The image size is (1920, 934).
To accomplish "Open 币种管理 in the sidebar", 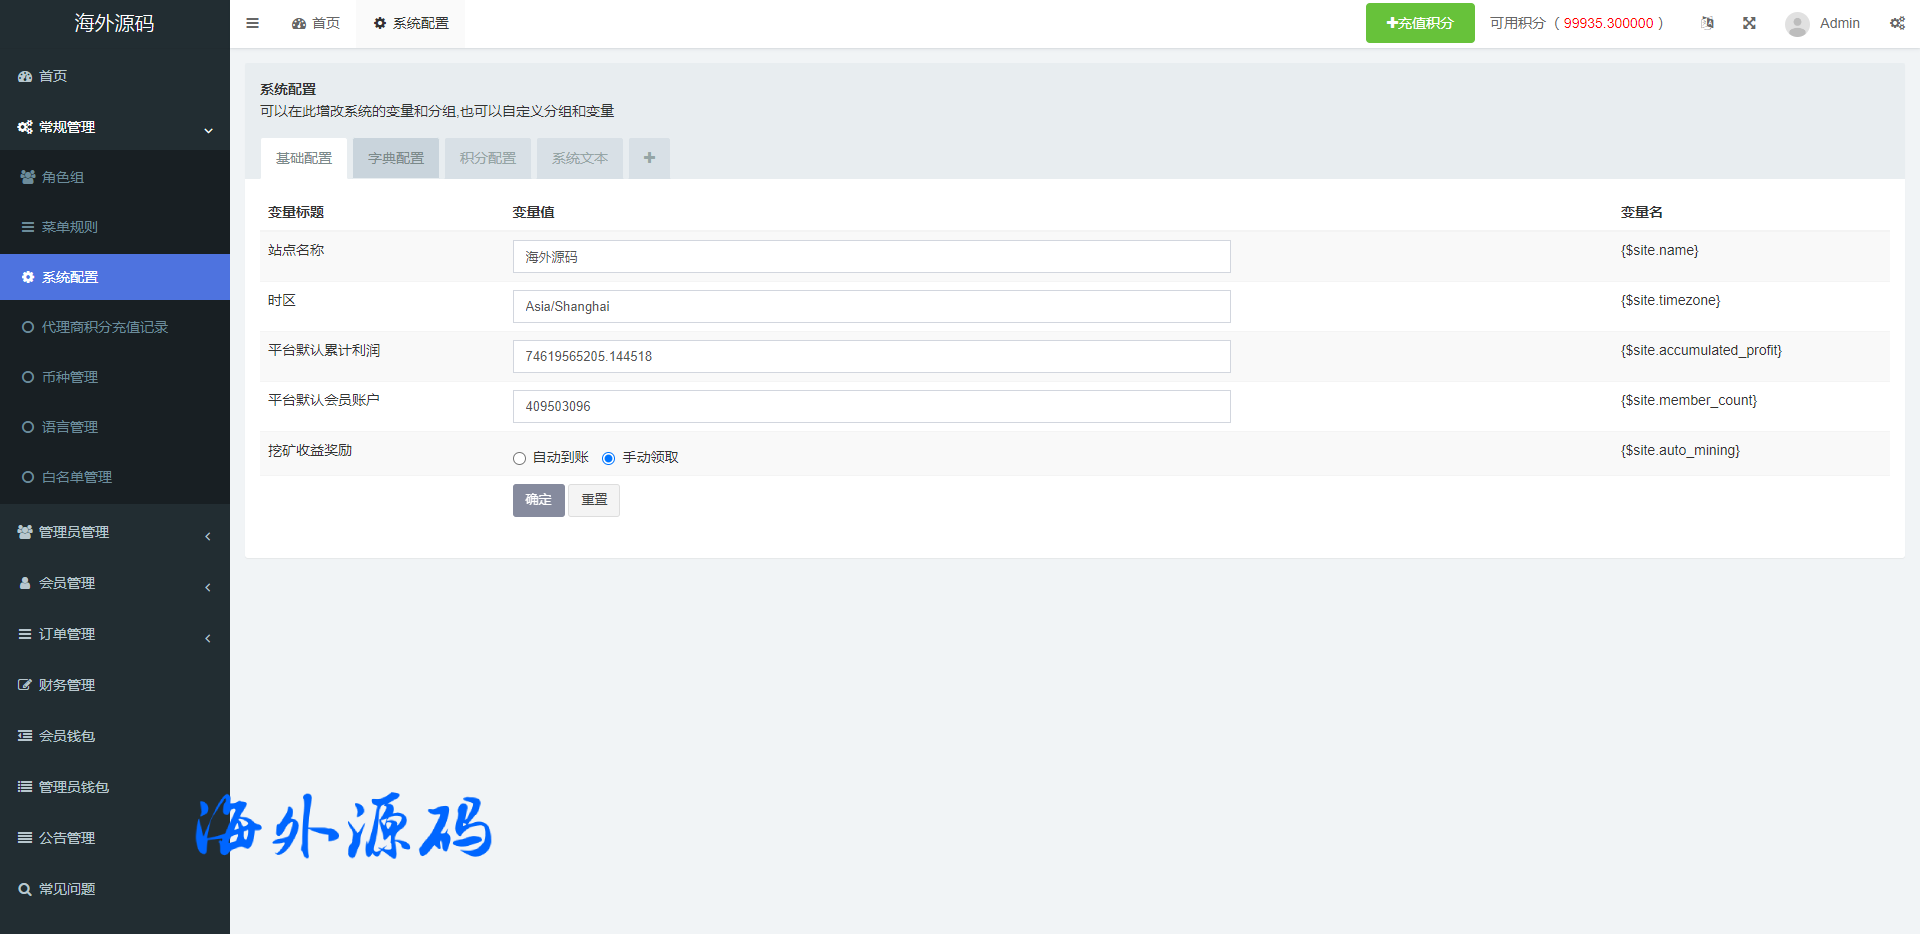I will tap(70, 377).
